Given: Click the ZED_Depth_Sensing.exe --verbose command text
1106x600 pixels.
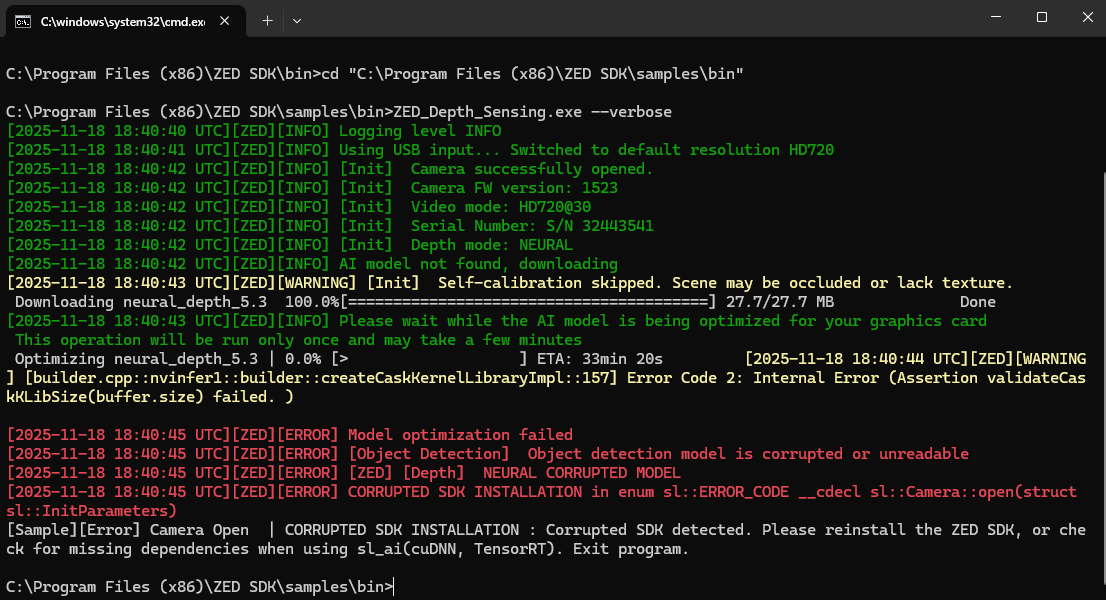Looking at the screenshot, I should point(533,112).
